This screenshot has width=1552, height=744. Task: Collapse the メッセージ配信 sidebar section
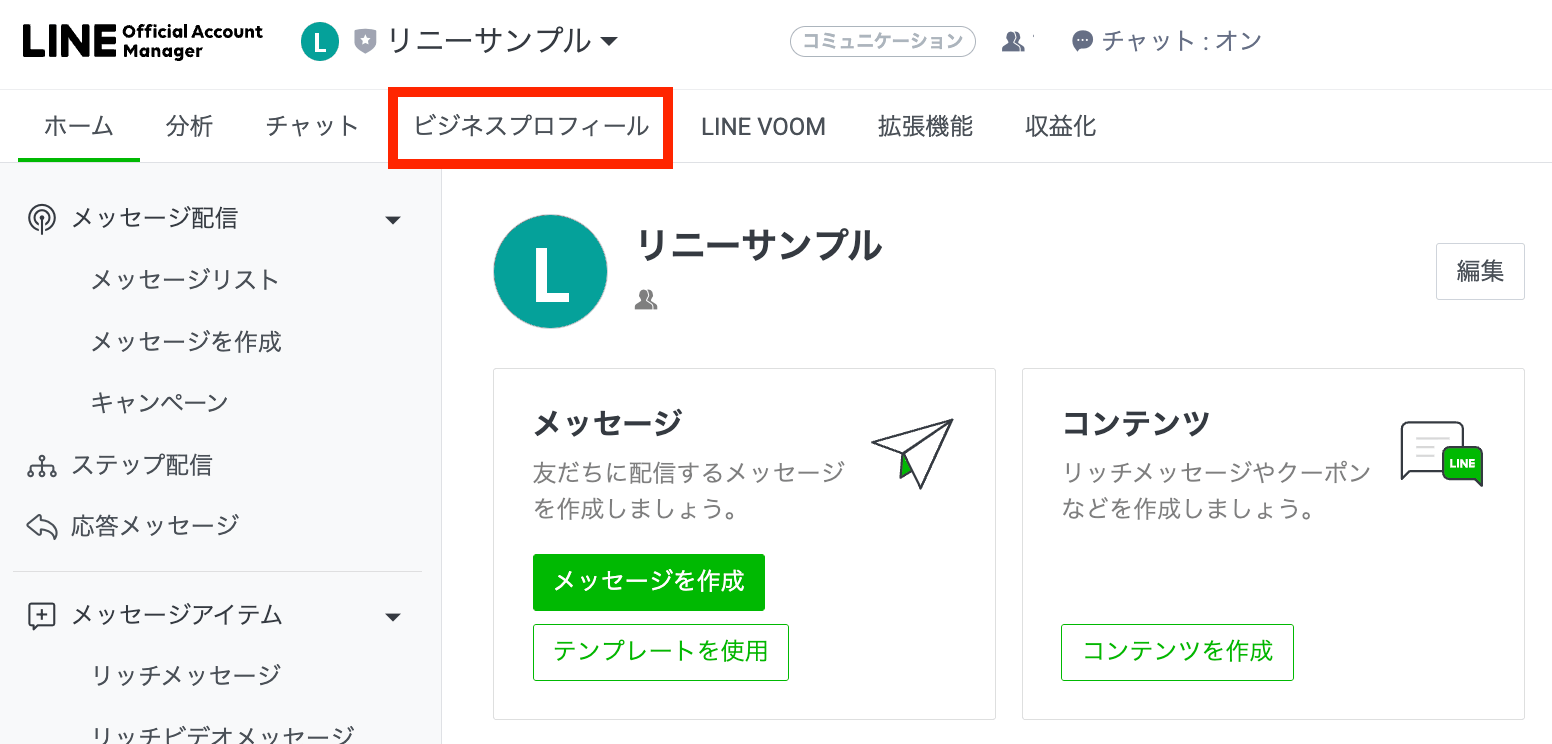[393, 220]
